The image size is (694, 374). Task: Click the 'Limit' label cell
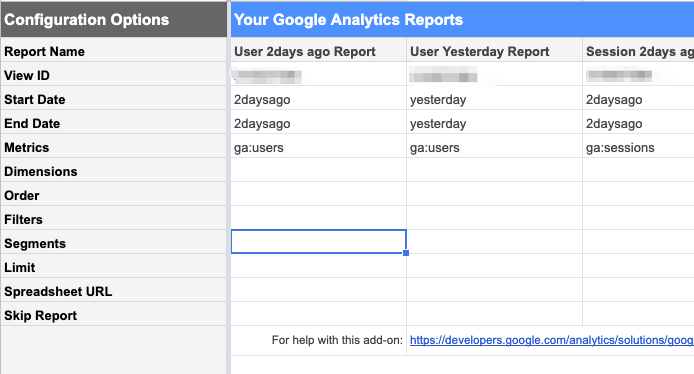coord(114,267)
